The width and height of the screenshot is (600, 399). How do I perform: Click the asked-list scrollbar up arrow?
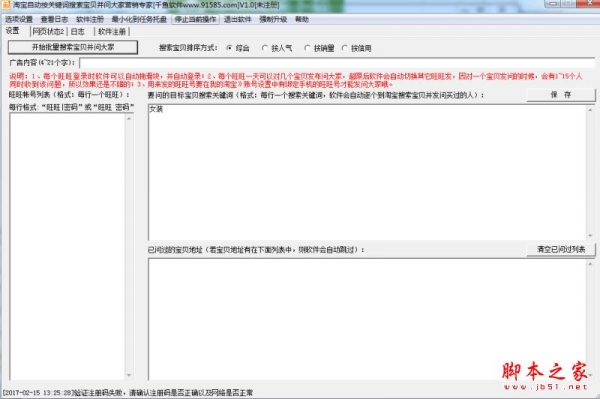[590, 264]
